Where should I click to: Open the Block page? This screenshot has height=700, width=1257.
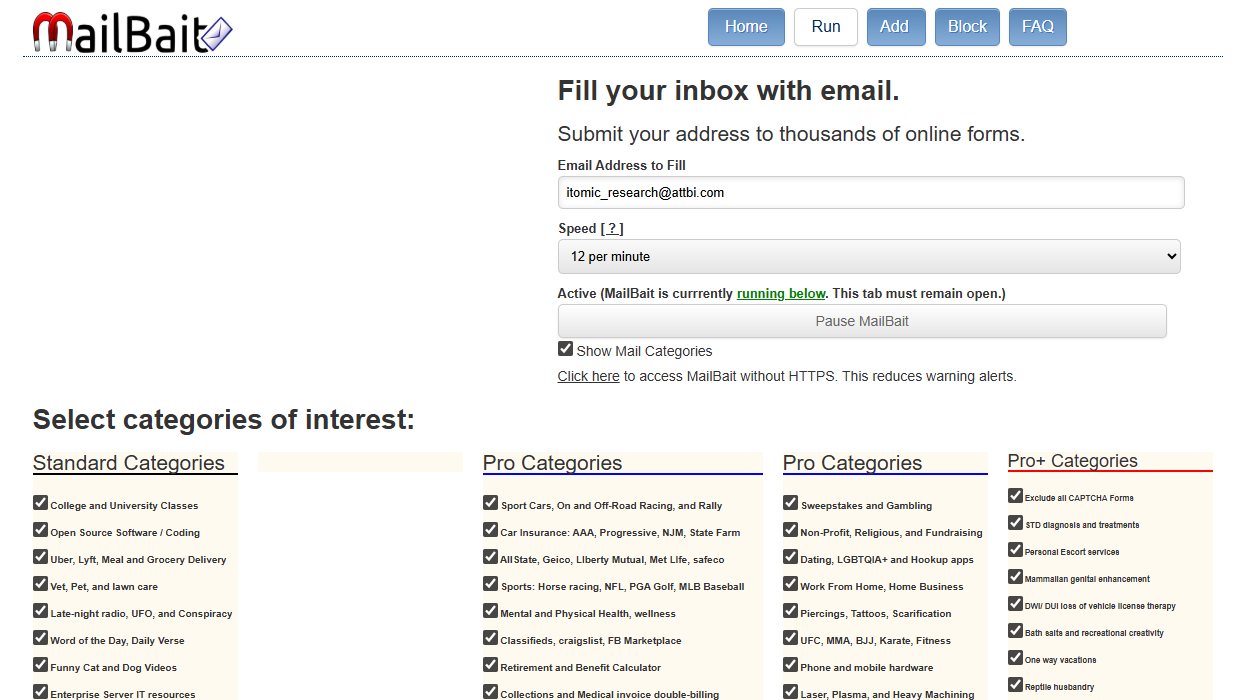pyautogui.click(x=967, y=27)
